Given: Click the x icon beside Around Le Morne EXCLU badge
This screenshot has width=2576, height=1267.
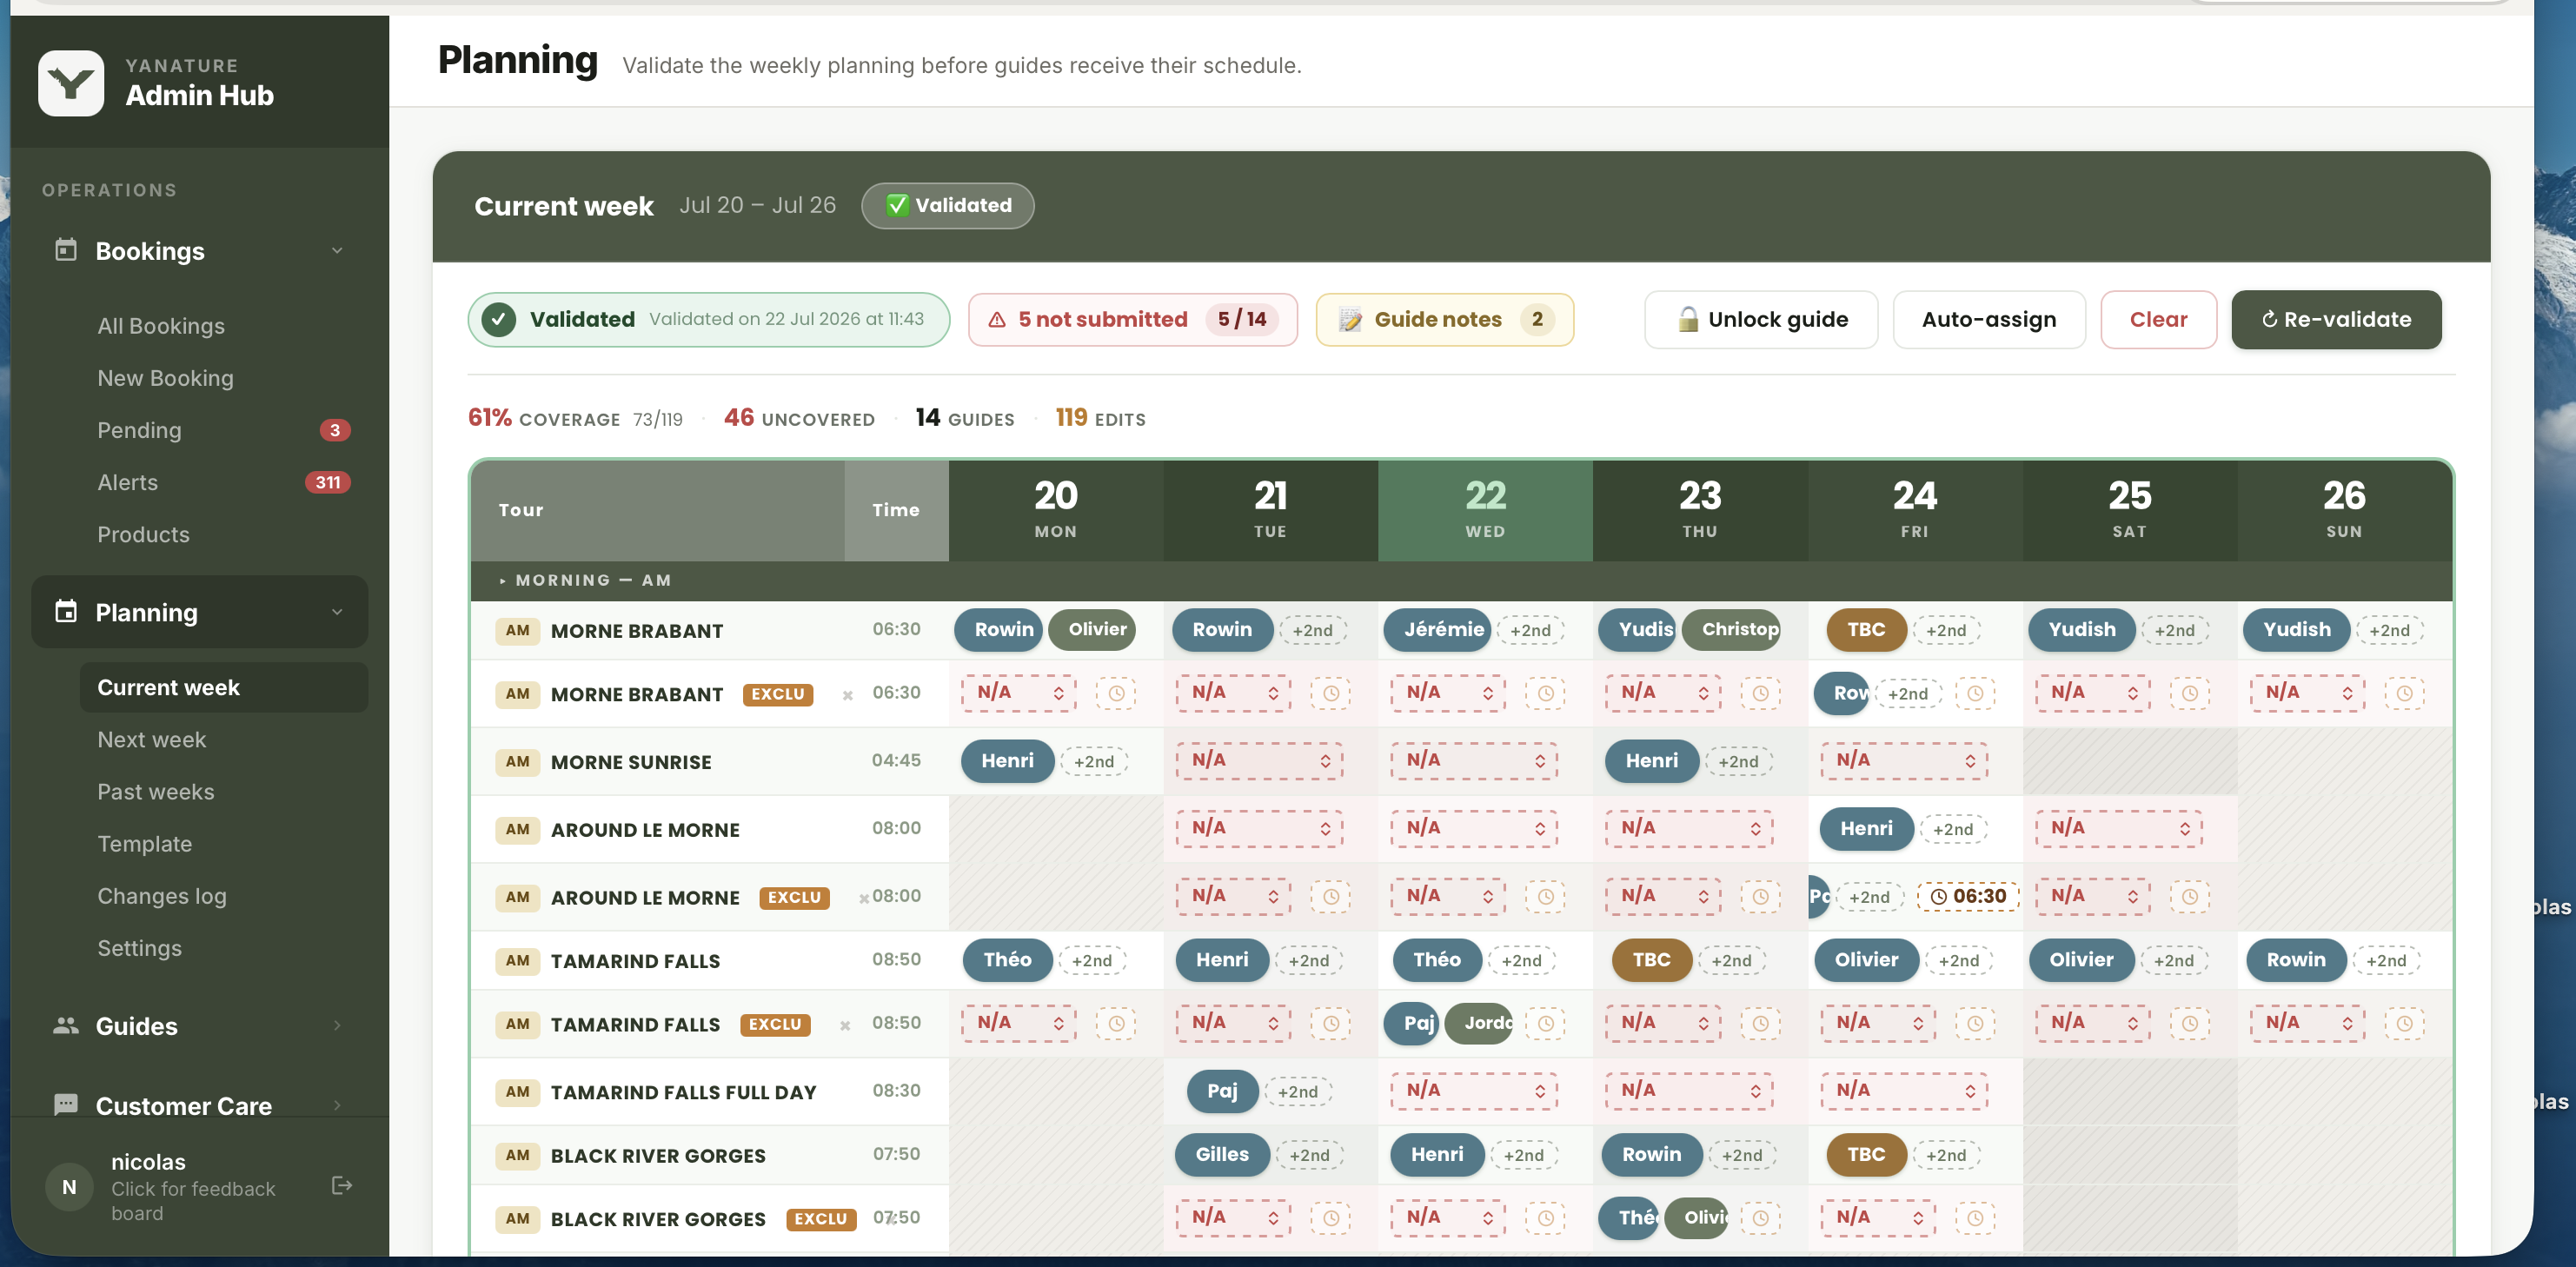Looking at the screenshot, I should pos(864,898).
